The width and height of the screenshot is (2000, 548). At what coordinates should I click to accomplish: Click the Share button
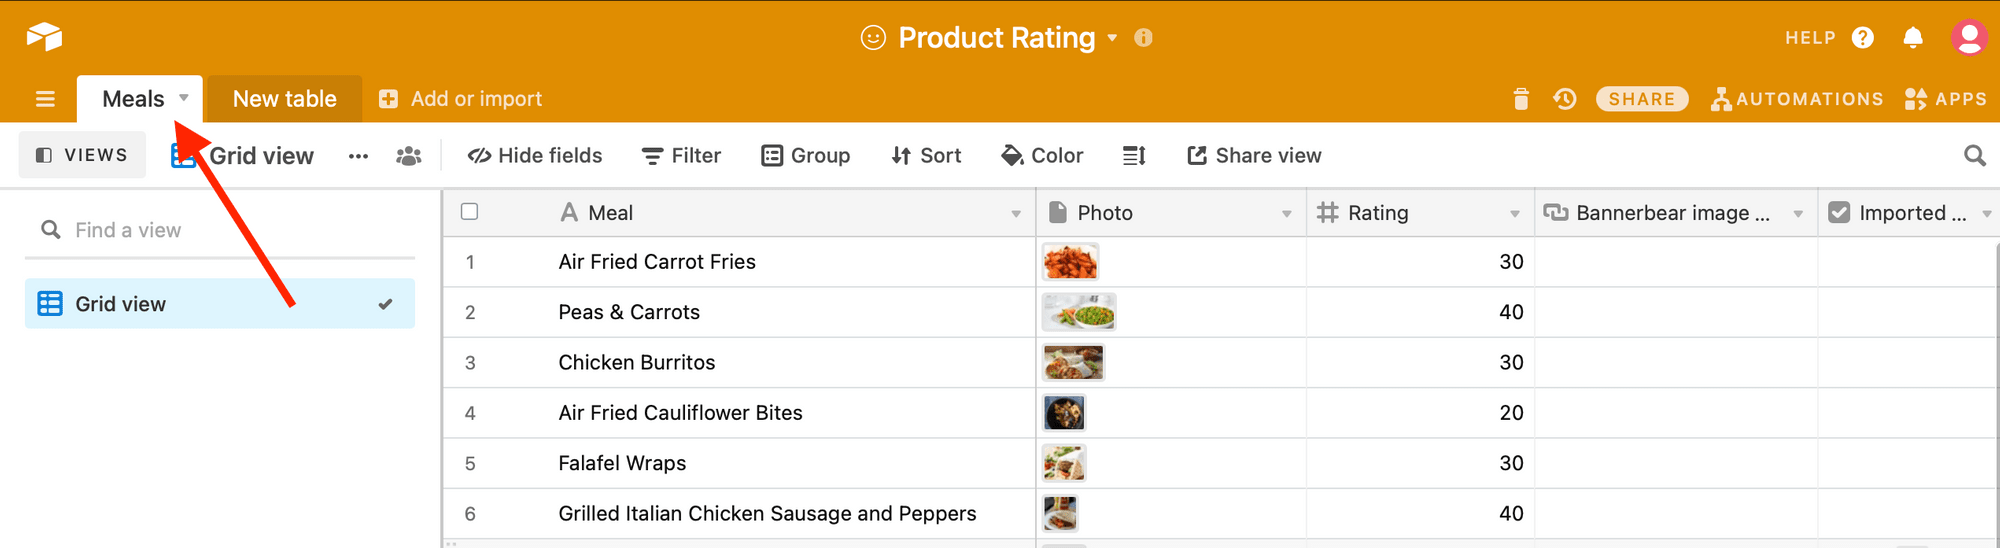[x=1641, y=99]
